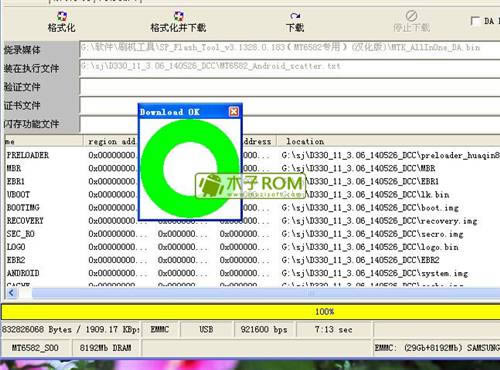
Task: Click the 装在执行文件 scatter loading button
Action: [x=40, y=69]
